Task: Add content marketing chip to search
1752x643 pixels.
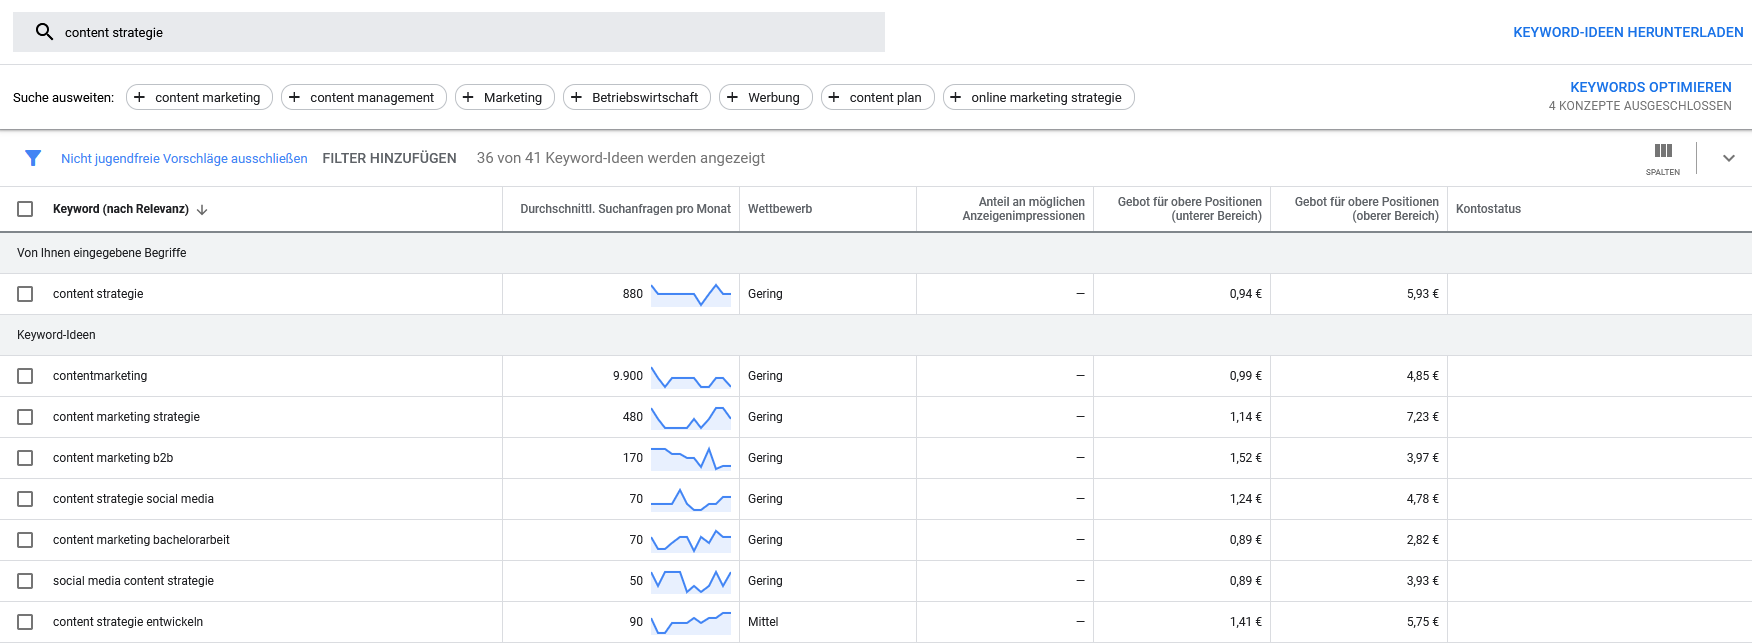Action: point(199,97)
